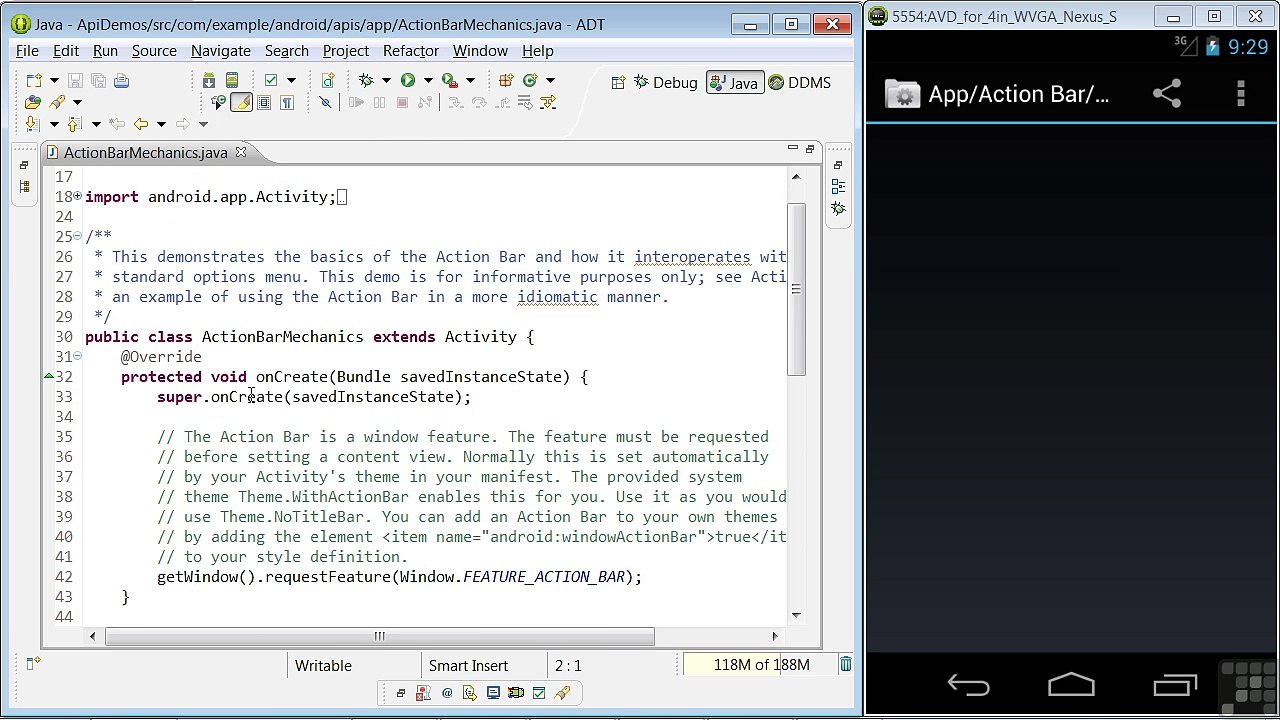Open the New wizard dropdown arrow

tap(53, 81)
